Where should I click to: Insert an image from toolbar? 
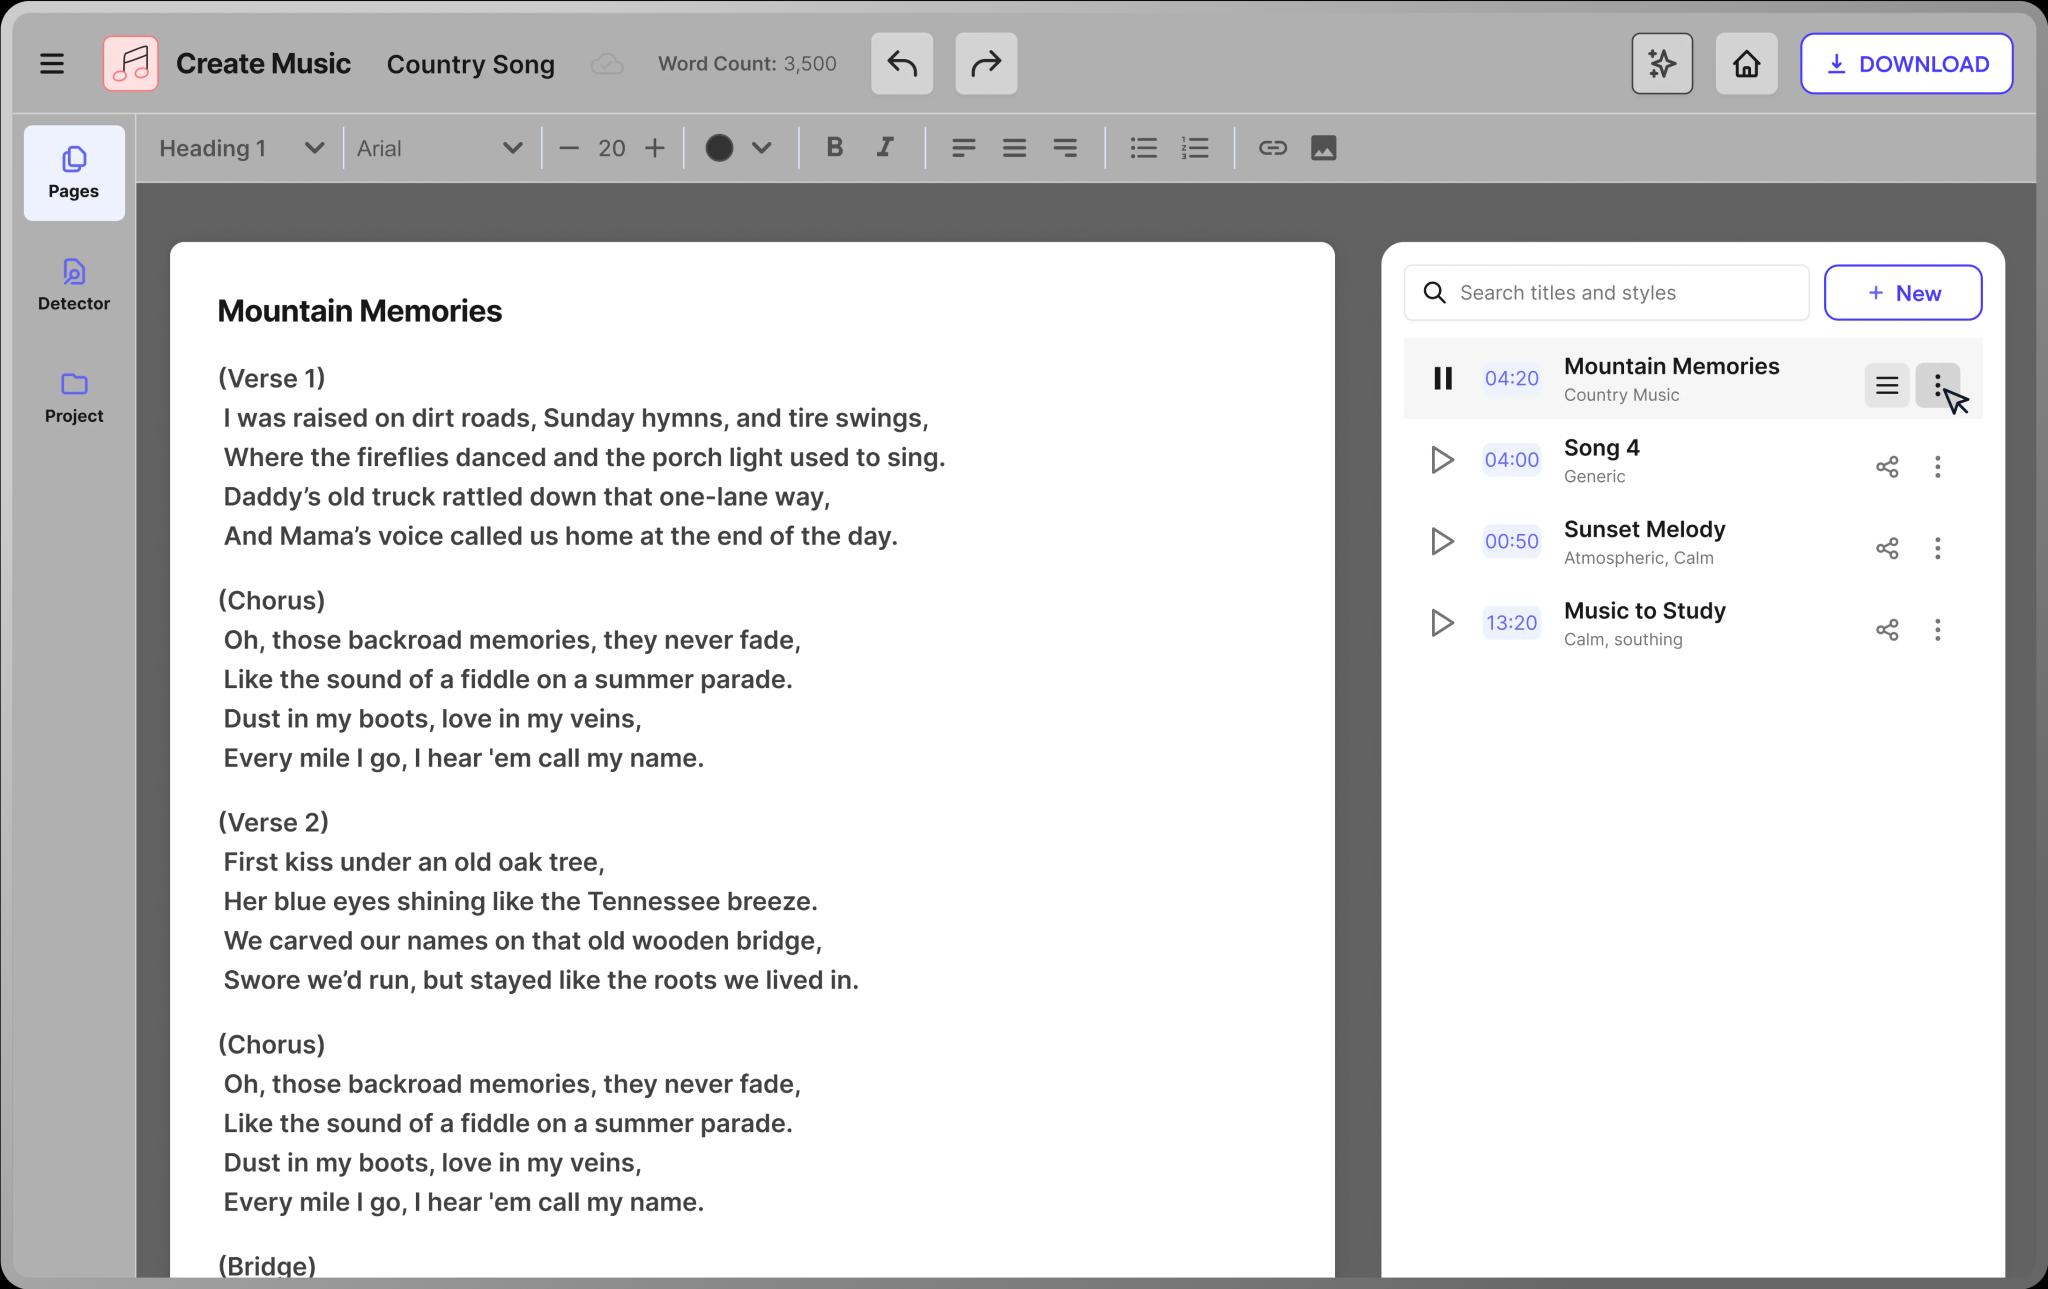click(1323, 148)
